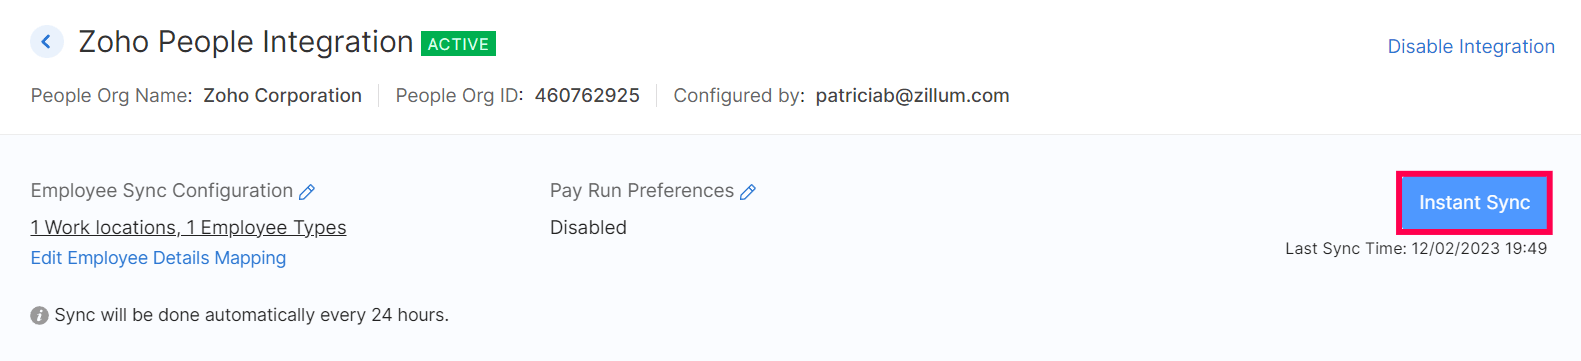Go back using the left arrow icon

pos(46,42)
